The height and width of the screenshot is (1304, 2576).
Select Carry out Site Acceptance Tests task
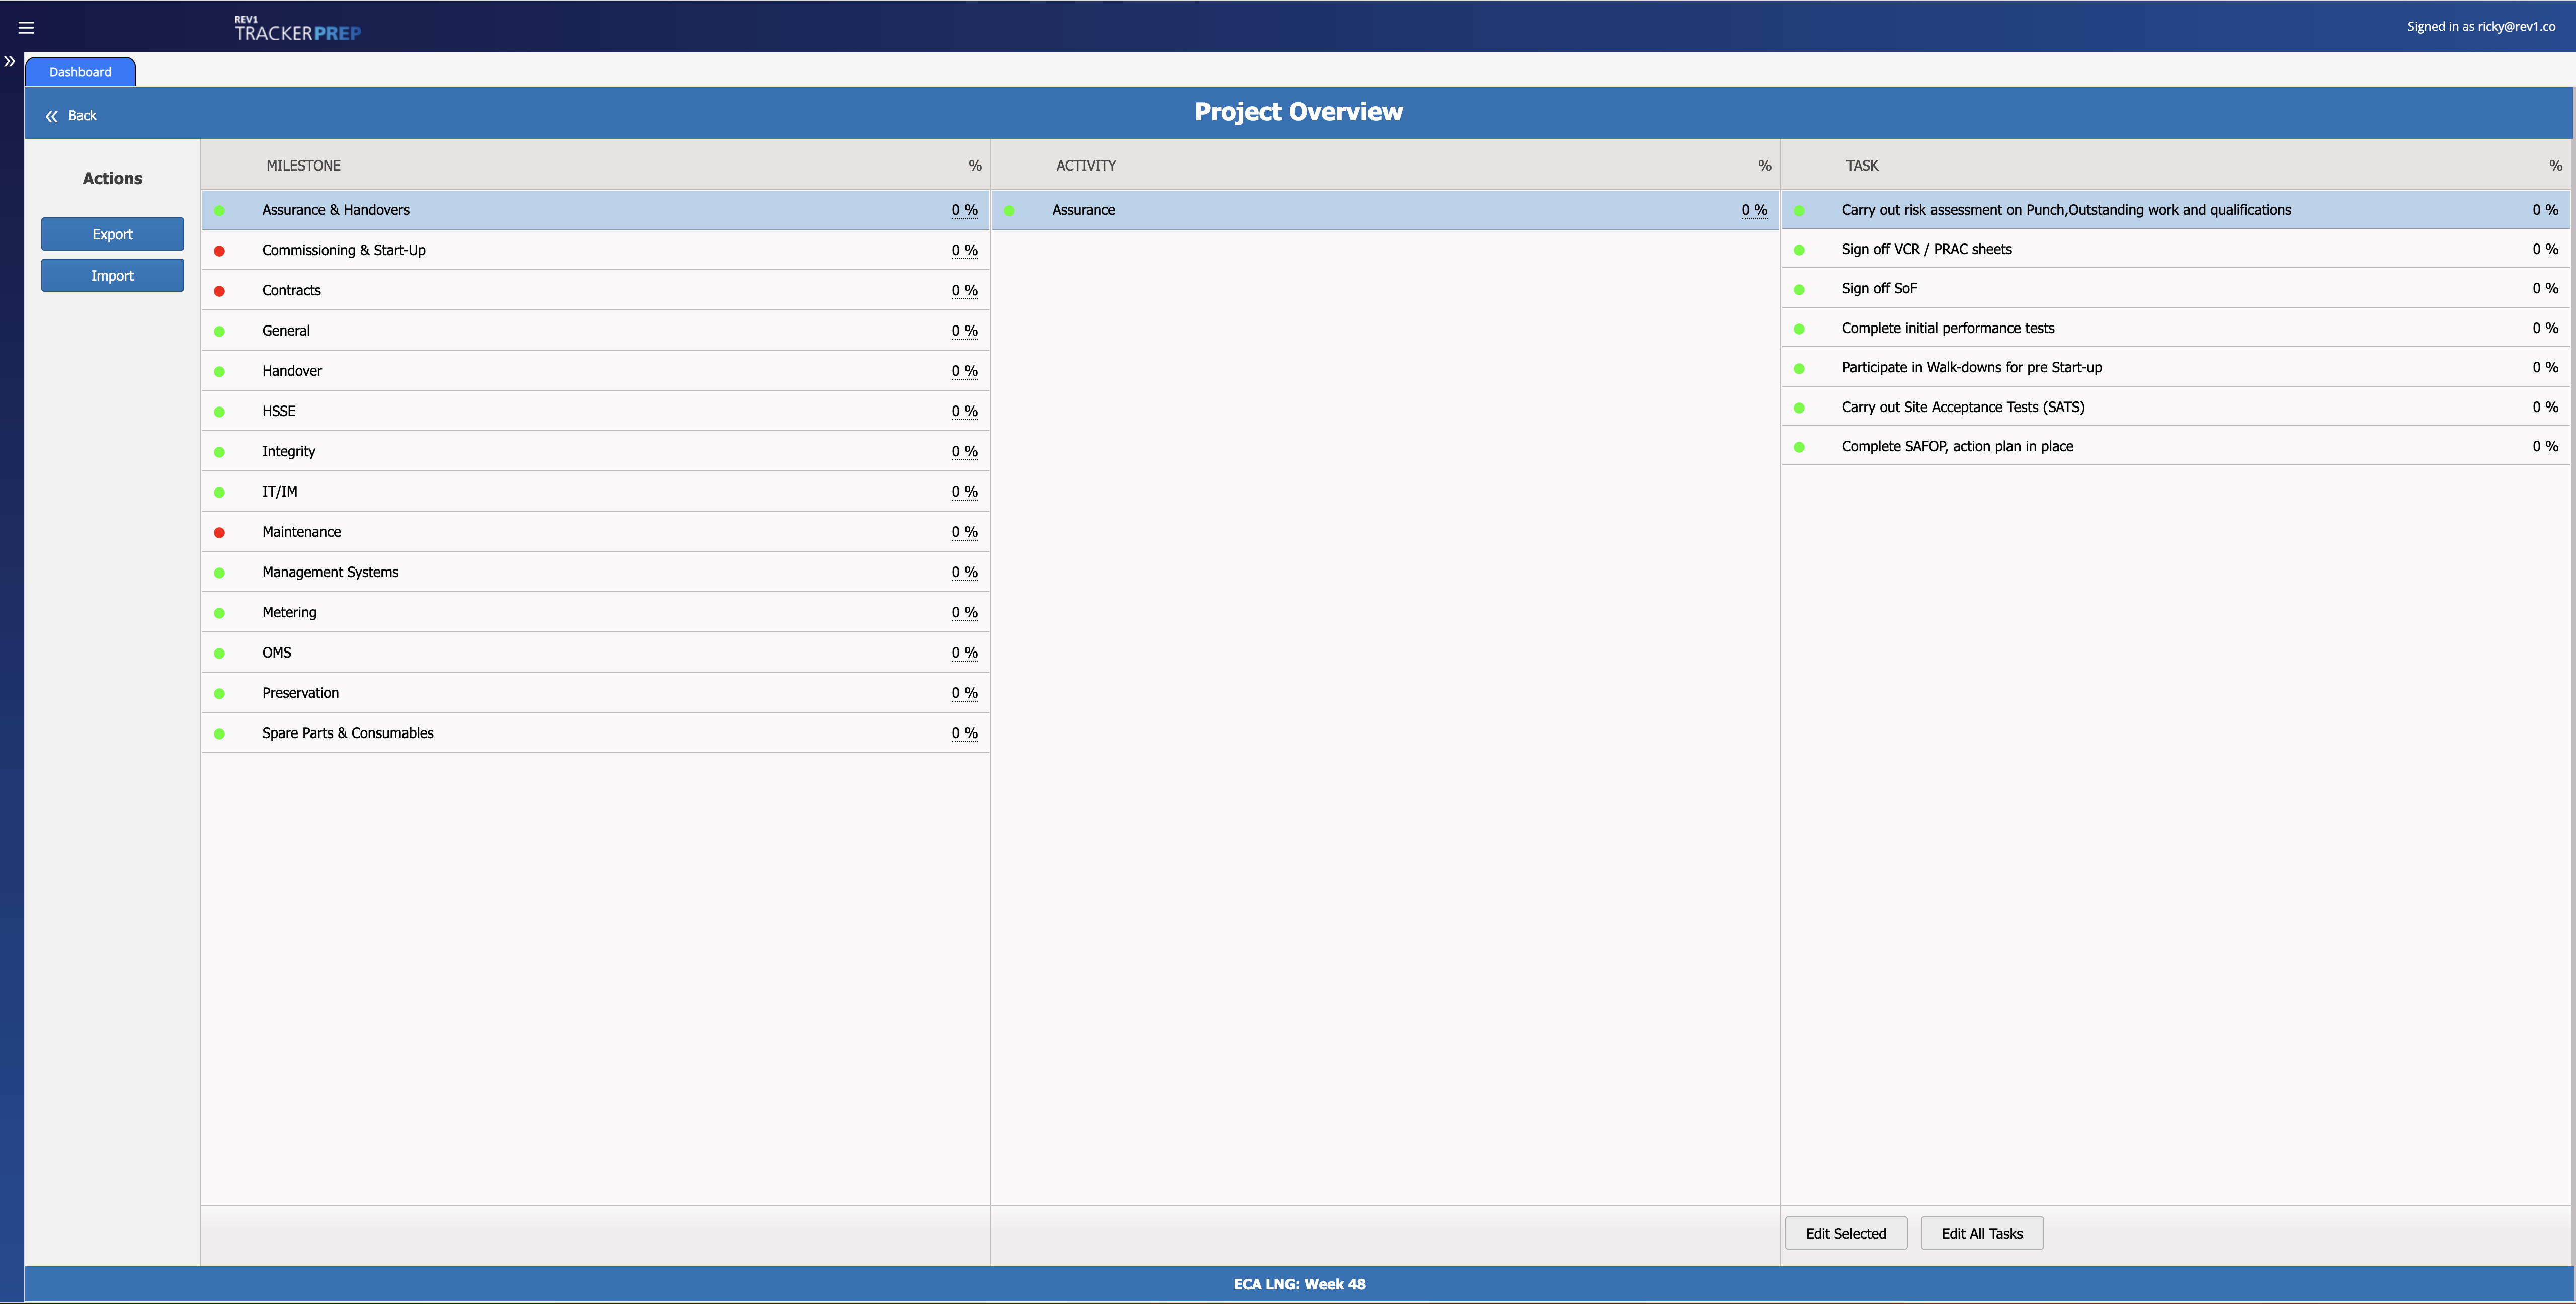(x=1962, y=407)
